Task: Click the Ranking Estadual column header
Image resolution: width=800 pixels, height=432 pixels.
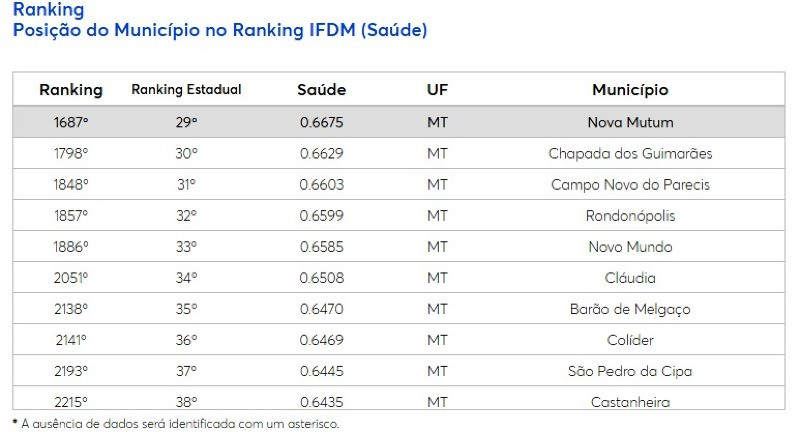Action: (x=186, y=90)
